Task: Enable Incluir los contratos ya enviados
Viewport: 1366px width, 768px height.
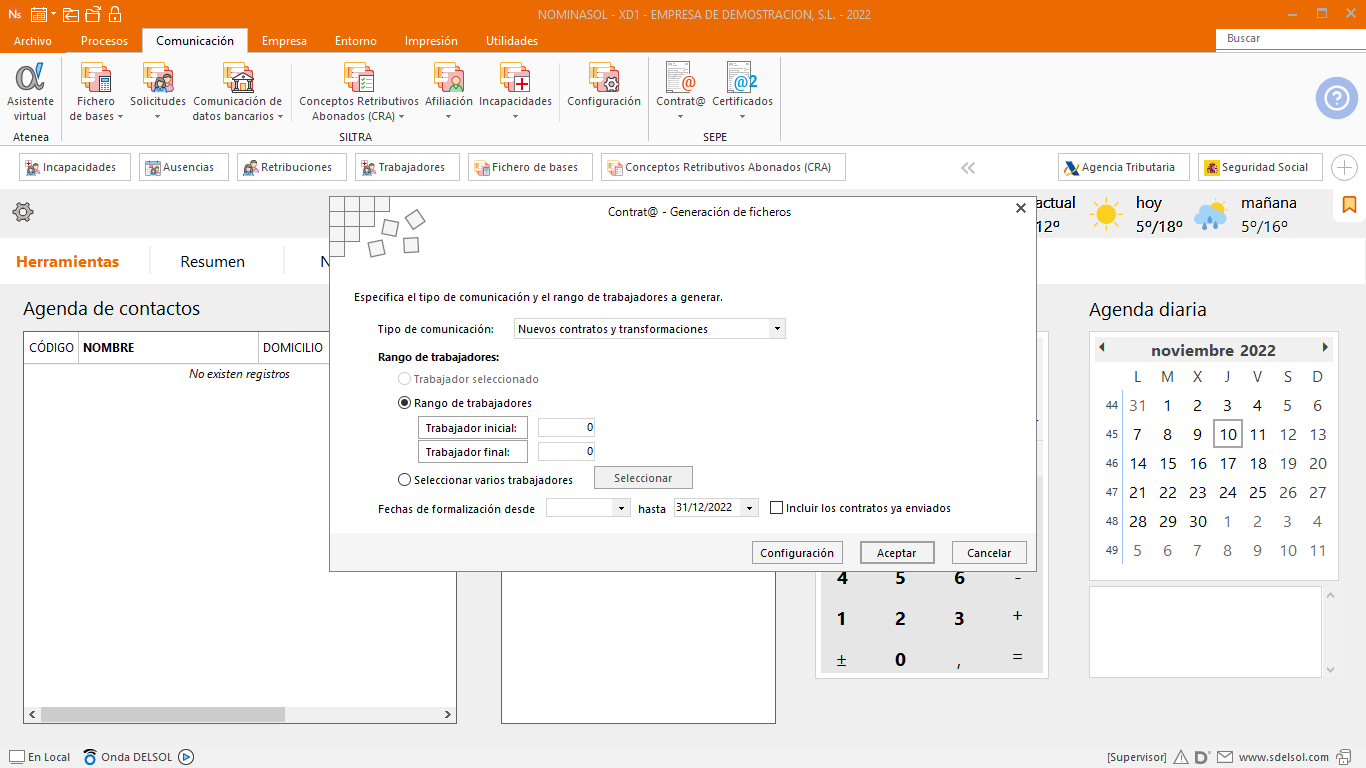Action: click(777, 508)
